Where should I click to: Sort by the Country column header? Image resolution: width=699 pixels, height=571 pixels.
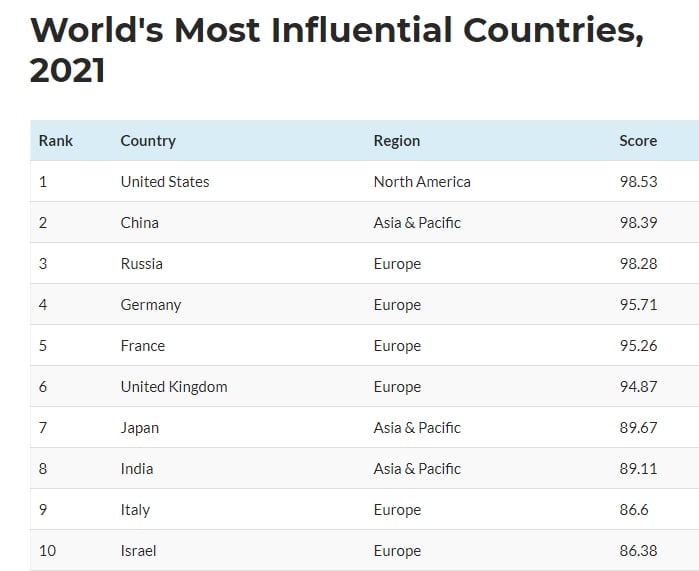[x=148, y=141]
